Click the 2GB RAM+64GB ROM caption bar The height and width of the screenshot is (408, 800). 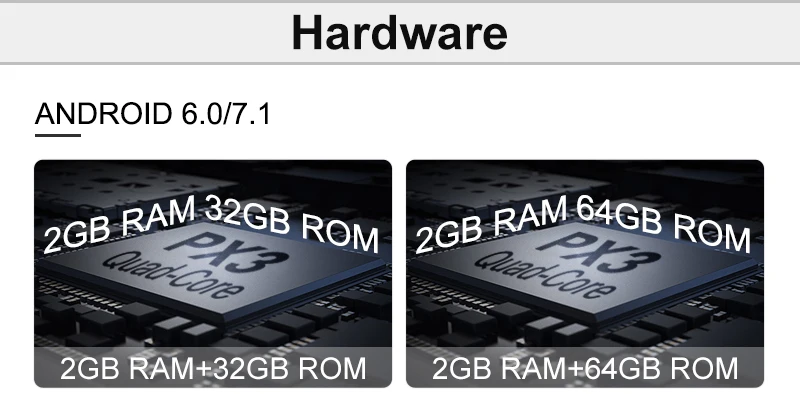point(585,368)
